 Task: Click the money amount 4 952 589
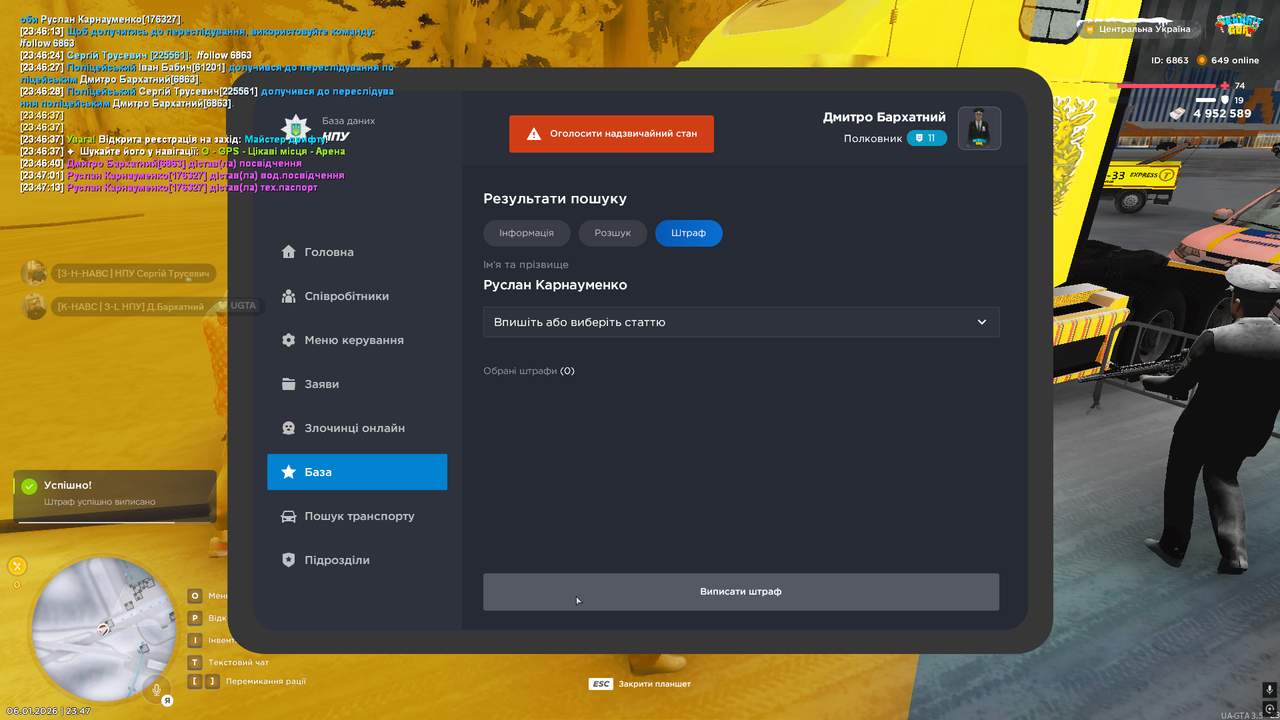coord(1221,114)
